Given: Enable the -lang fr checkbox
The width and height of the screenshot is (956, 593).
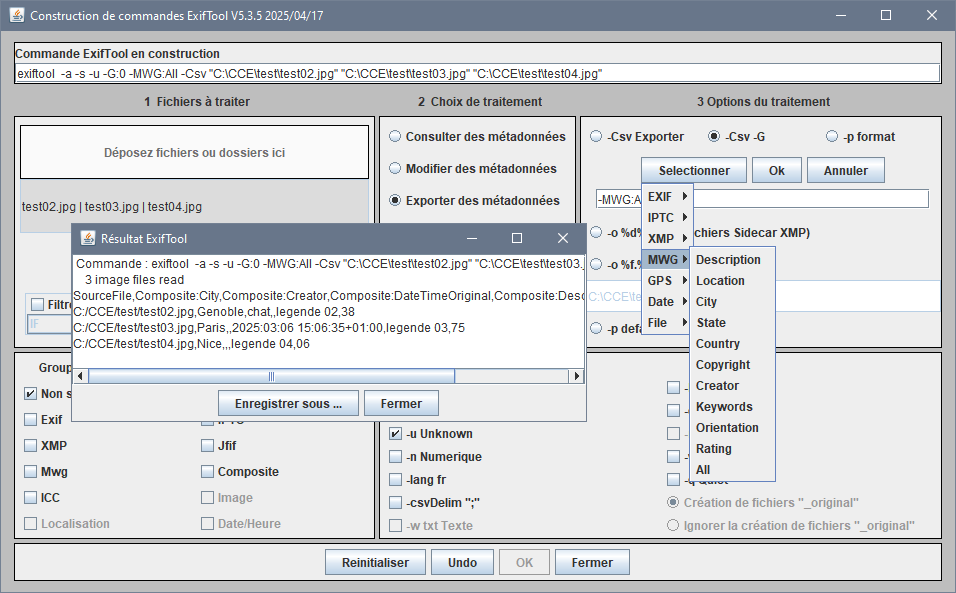Looking at the screenshot, I should 396,480.
